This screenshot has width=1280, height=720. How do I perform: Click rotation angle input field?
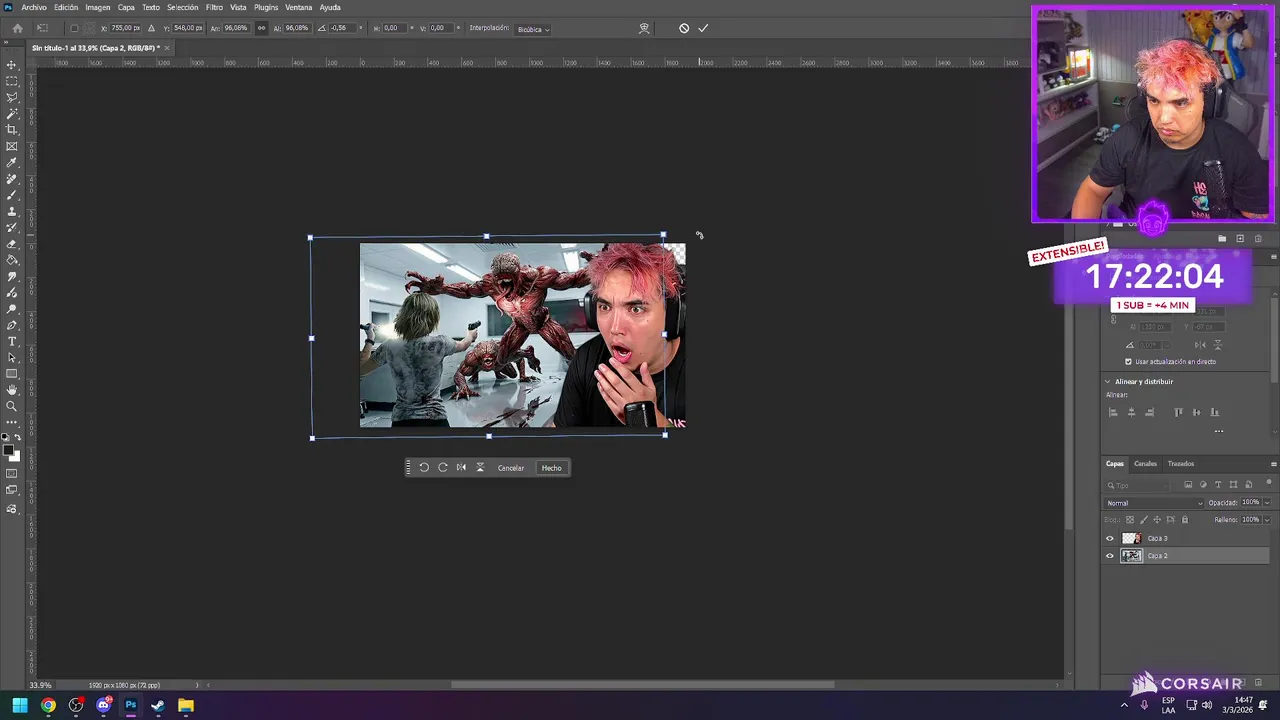coord(340,28)
